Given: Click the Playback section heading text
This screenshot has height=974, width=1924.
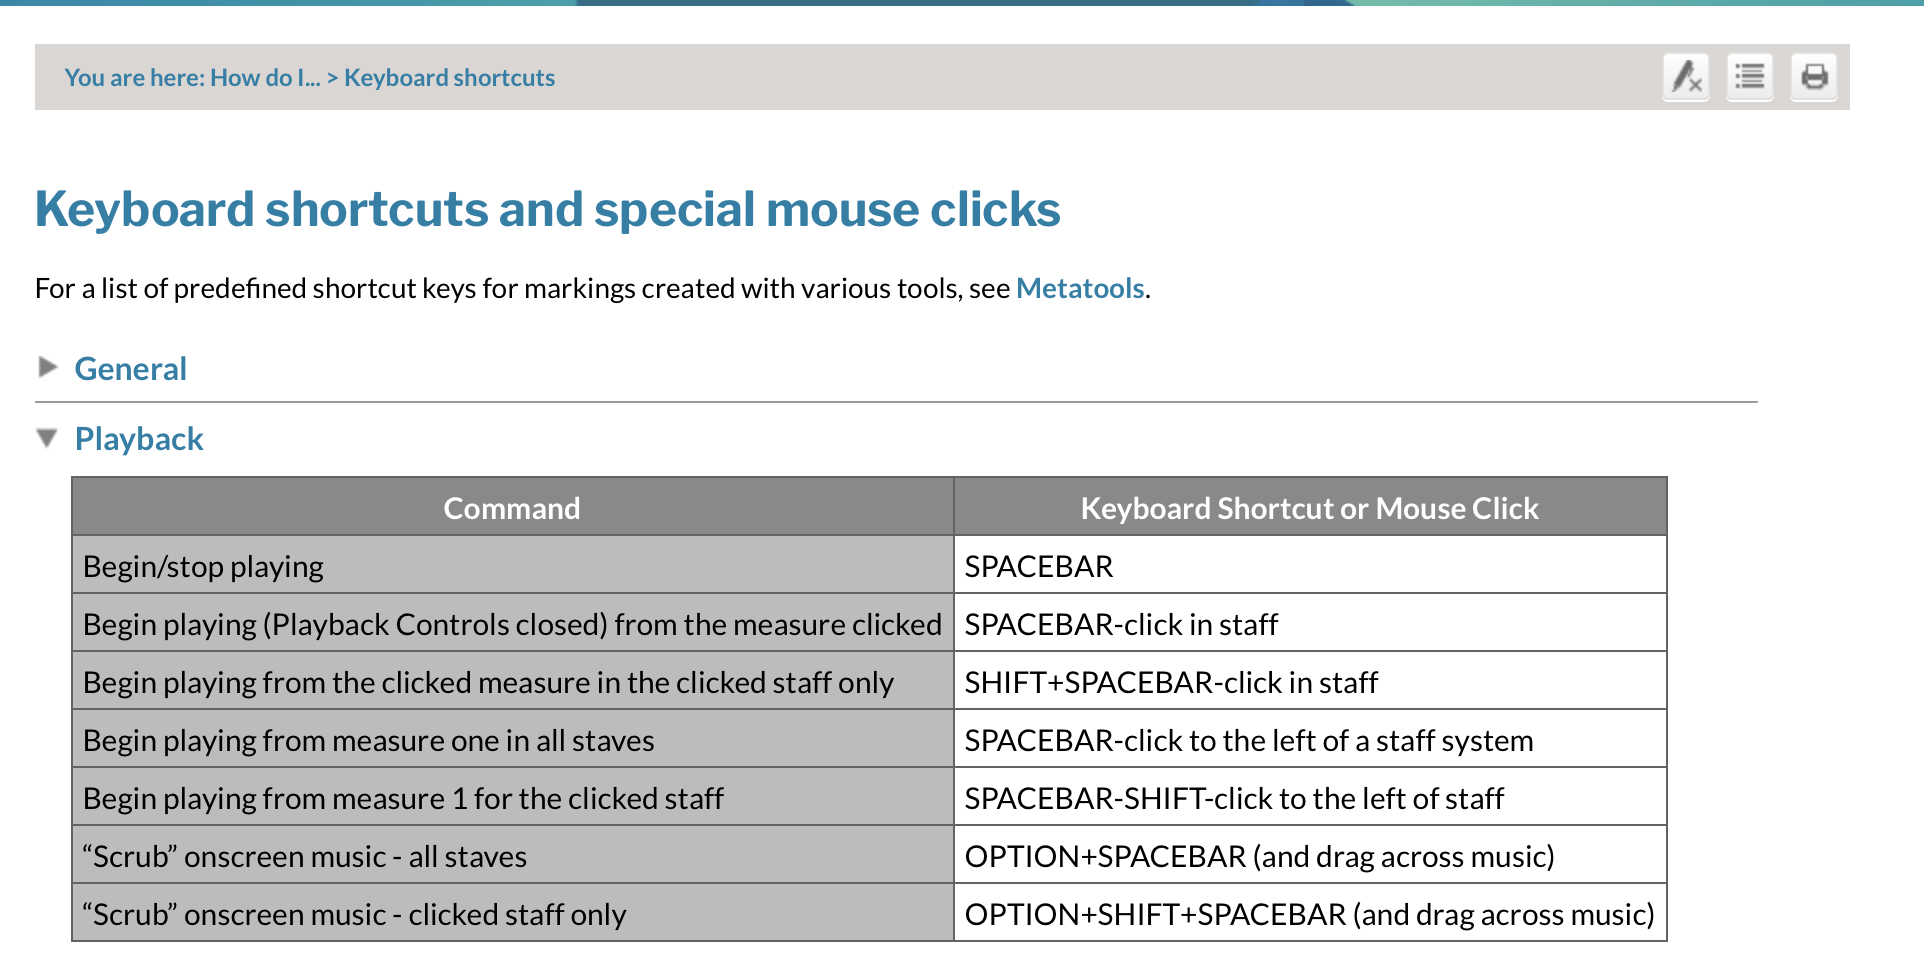Looking at the screenshot, I should pos(139,439).
